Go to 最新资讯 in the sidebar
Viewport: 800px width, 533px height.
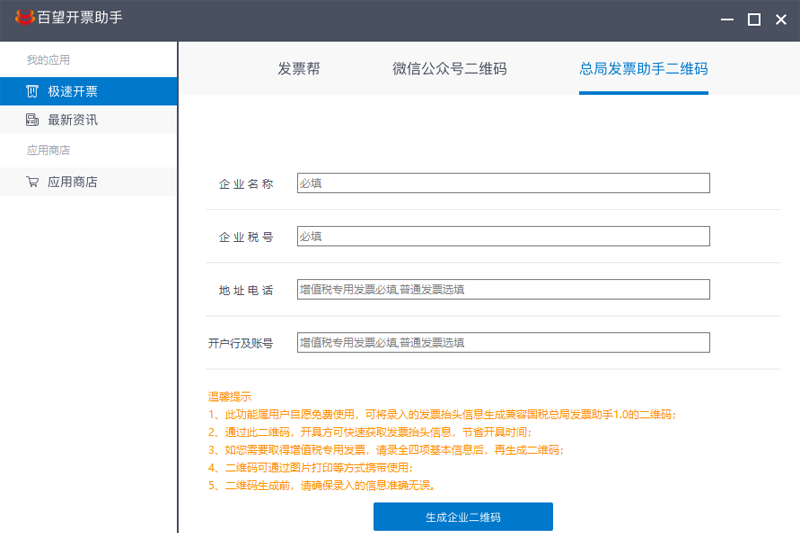pyautogui.click(x=88, y=120)
